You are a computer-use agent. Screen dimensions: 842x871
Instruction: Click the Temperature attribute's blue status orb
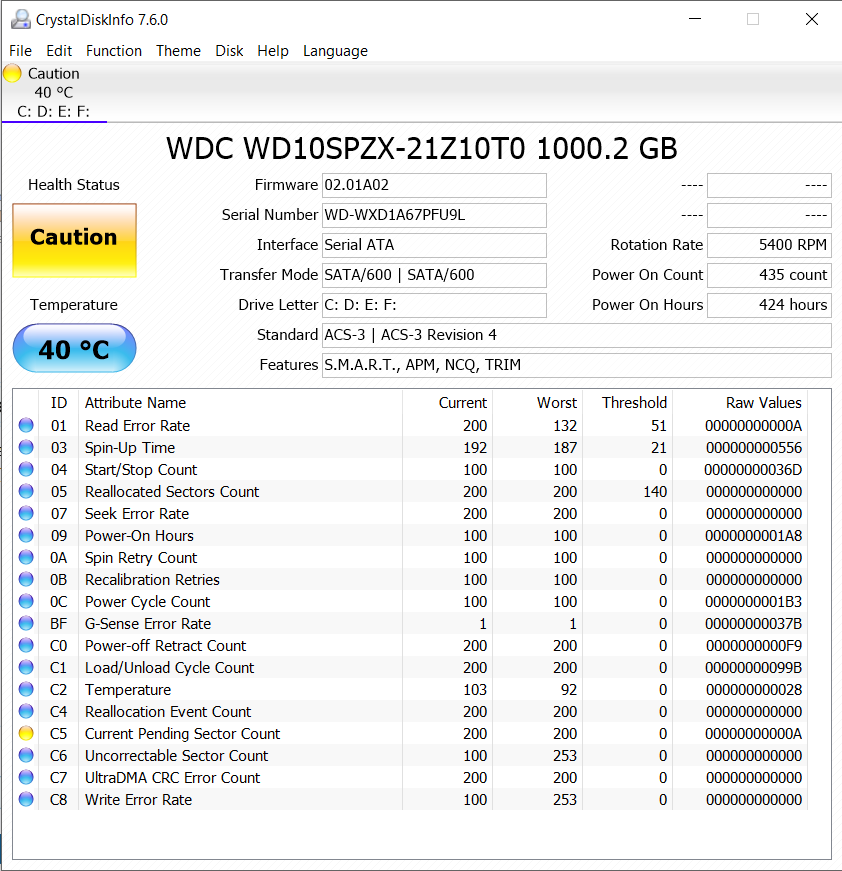[26, 690]
